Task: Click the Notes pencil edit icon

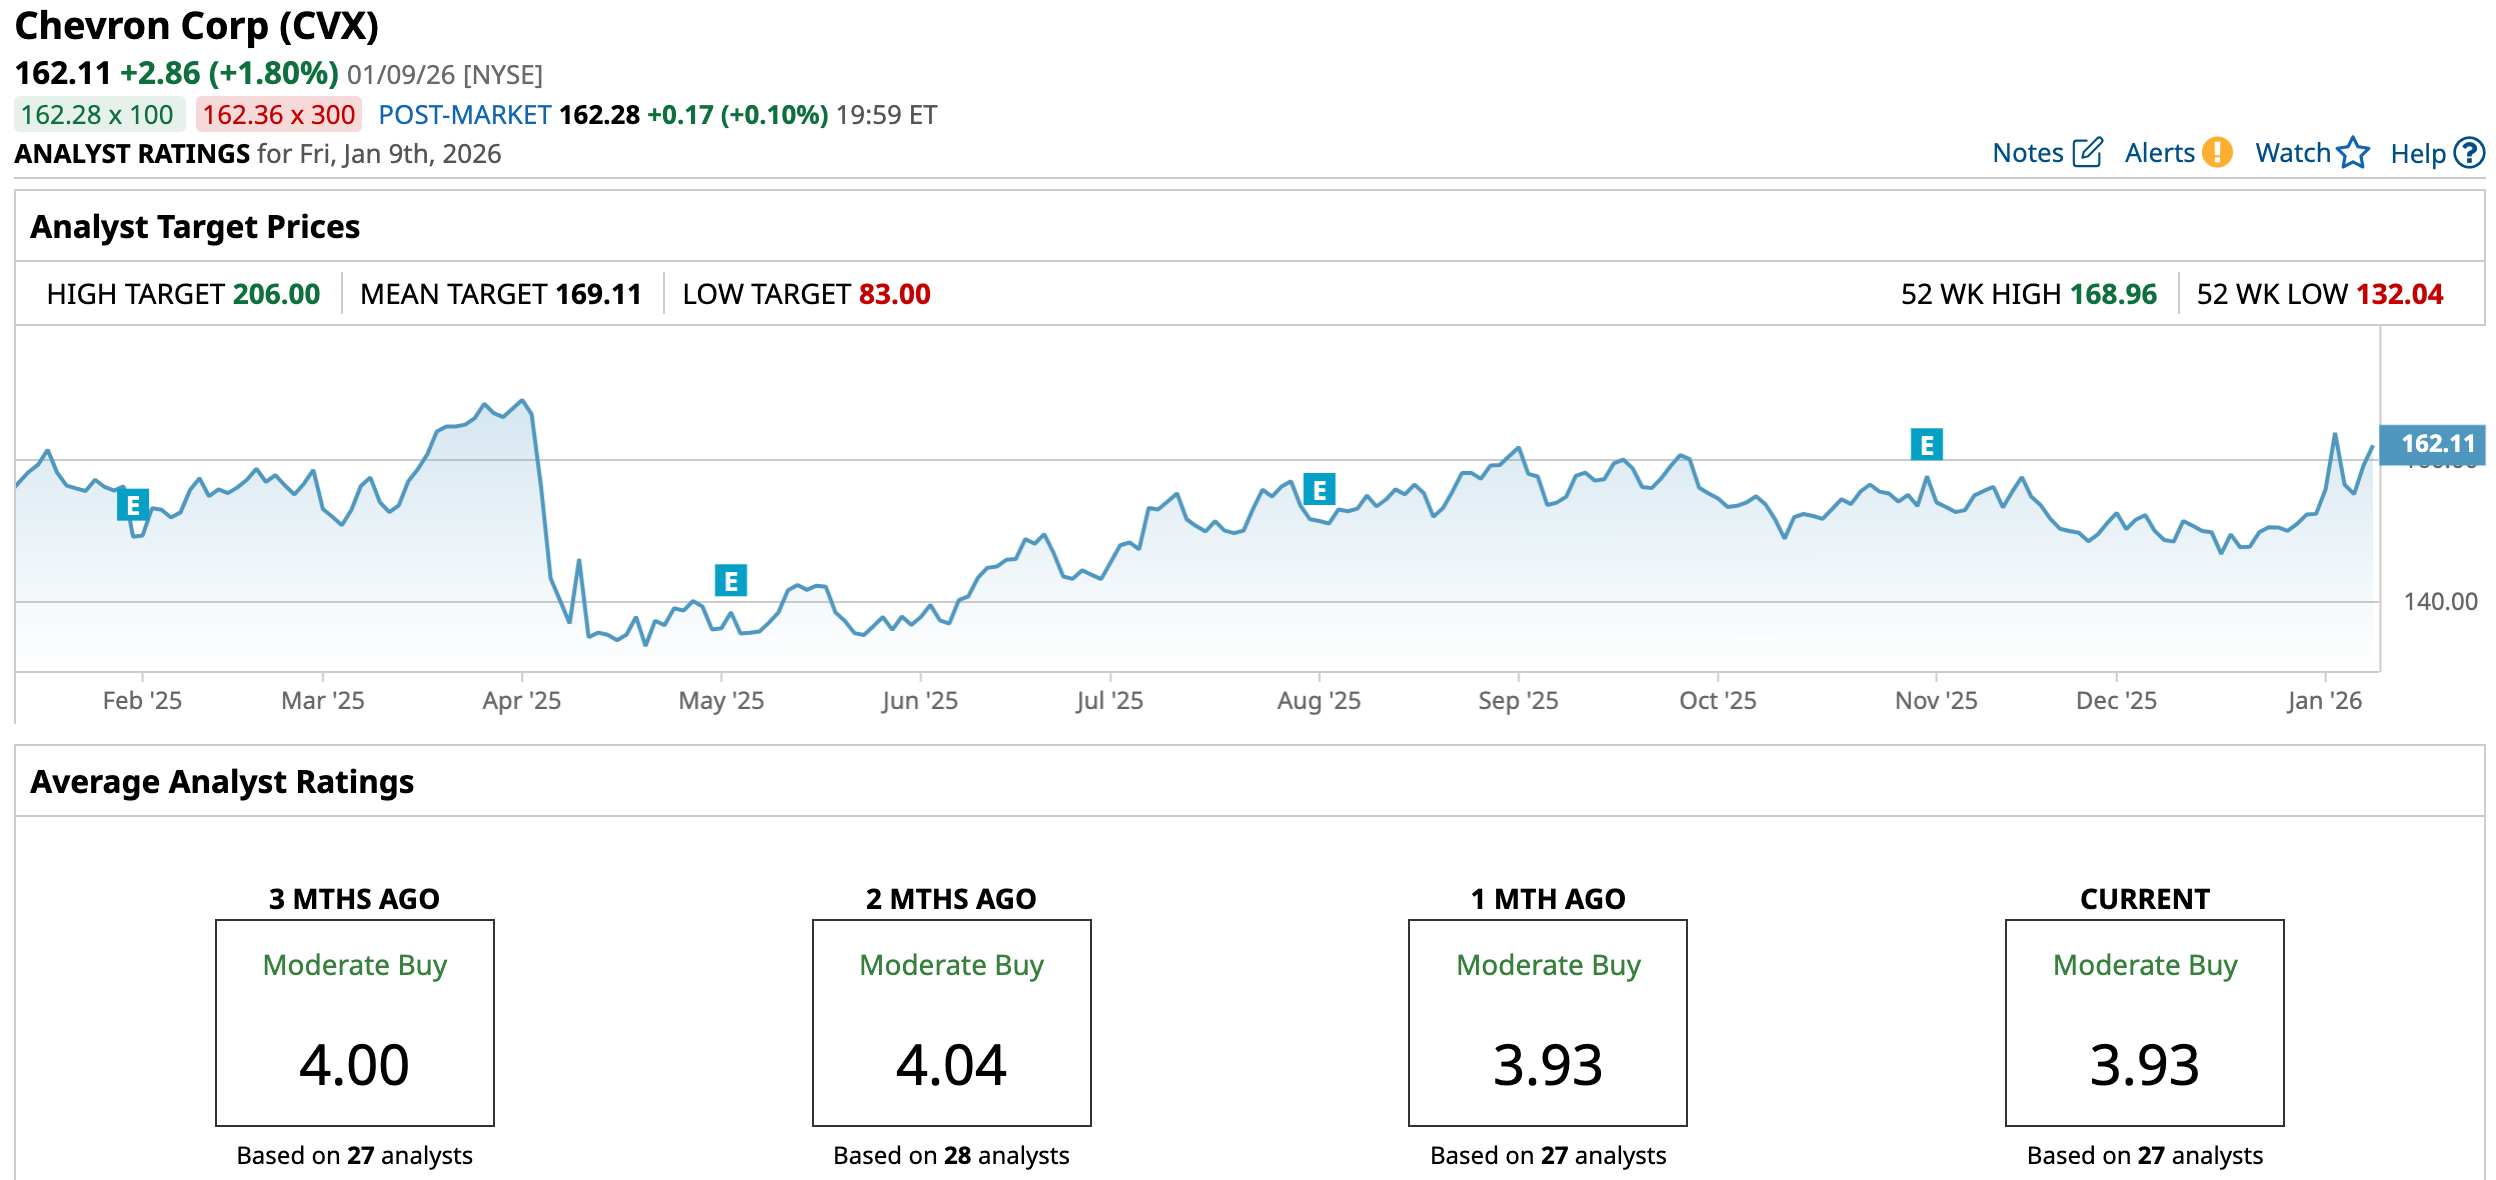Action: 2087,152
